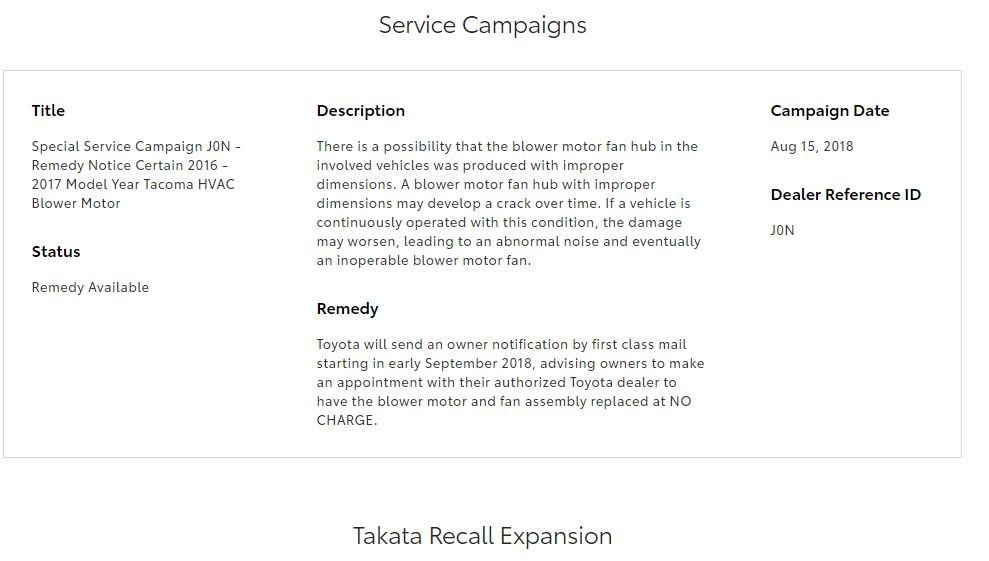
Task: Click the Dealer Reference ID label
Action: [x=845, y=194]
